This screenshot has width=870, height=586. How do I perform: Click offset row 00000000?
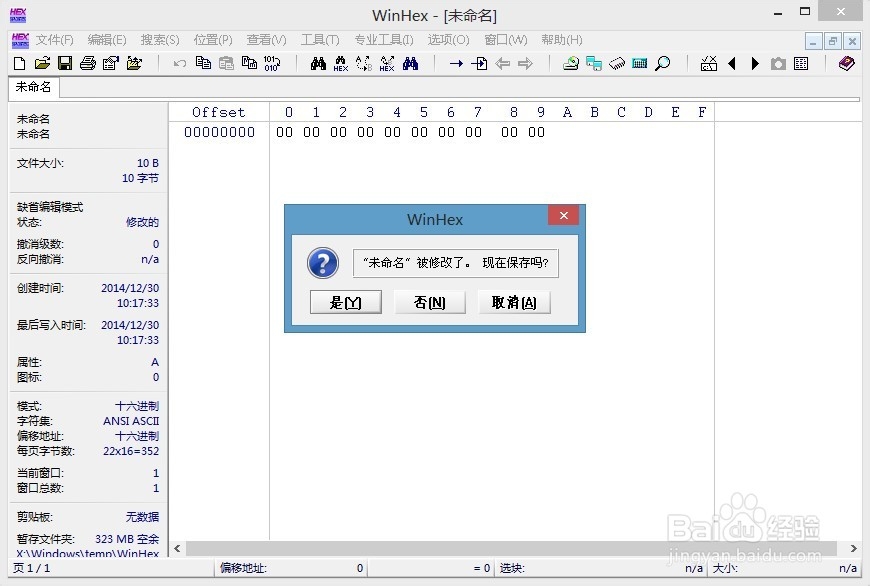[219, 133]
